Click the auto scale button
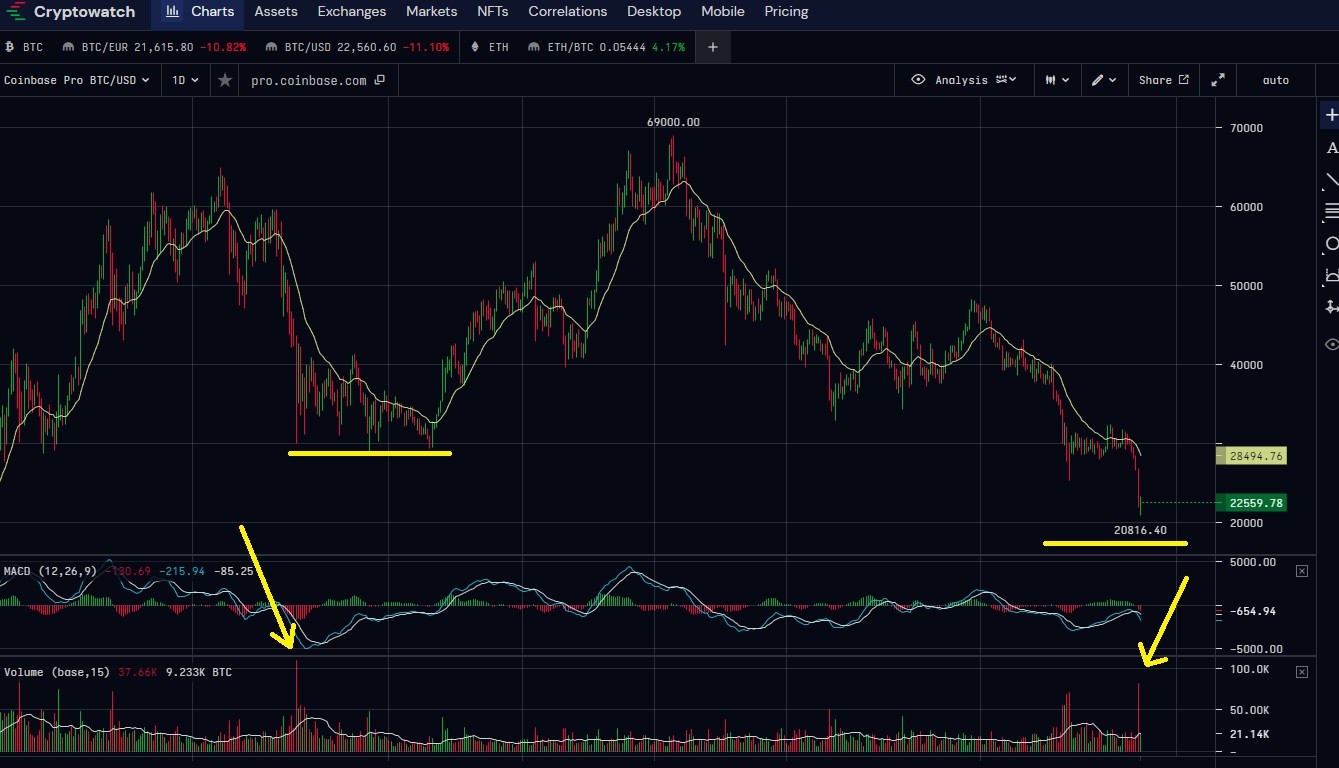 pyautogui.click(x=1276, y=80)
